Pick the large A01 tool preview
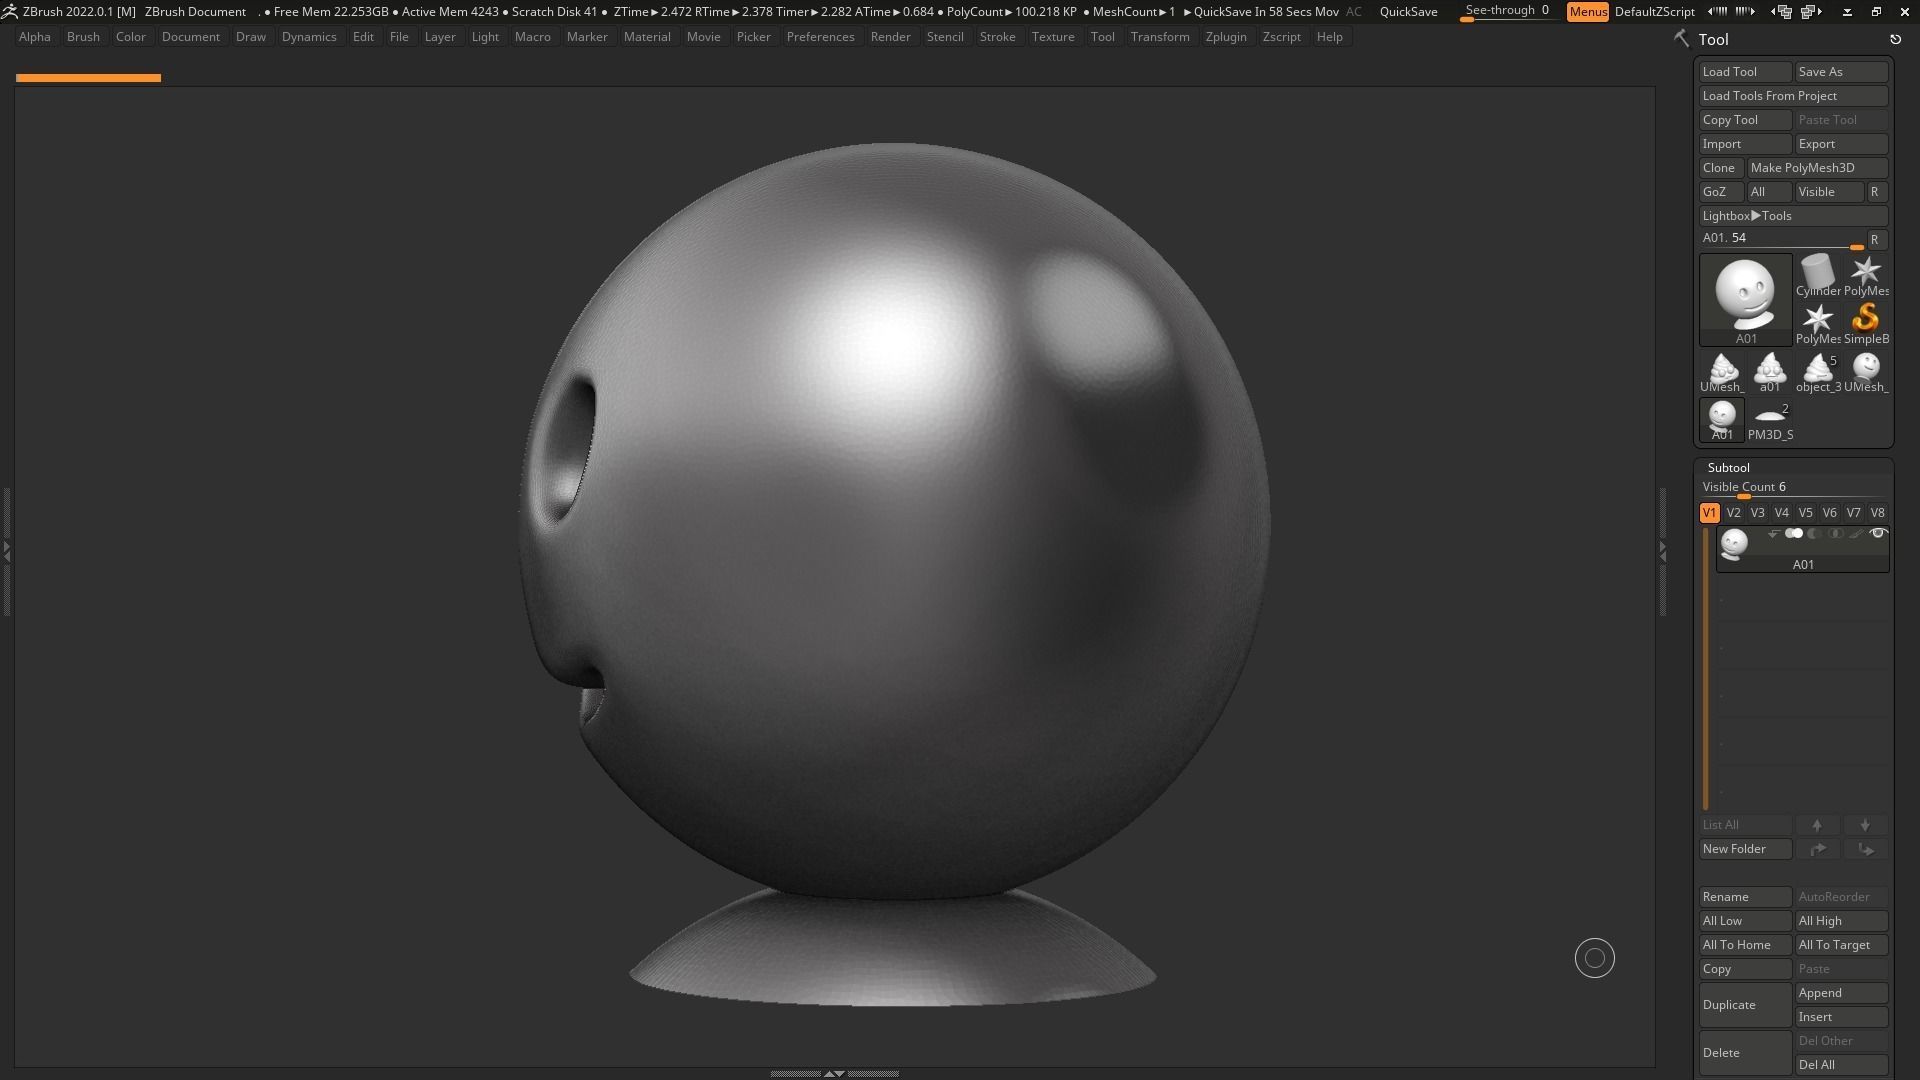Screen dimensions: 1920x1080 pyautogui.click(x=1745, y=299)
